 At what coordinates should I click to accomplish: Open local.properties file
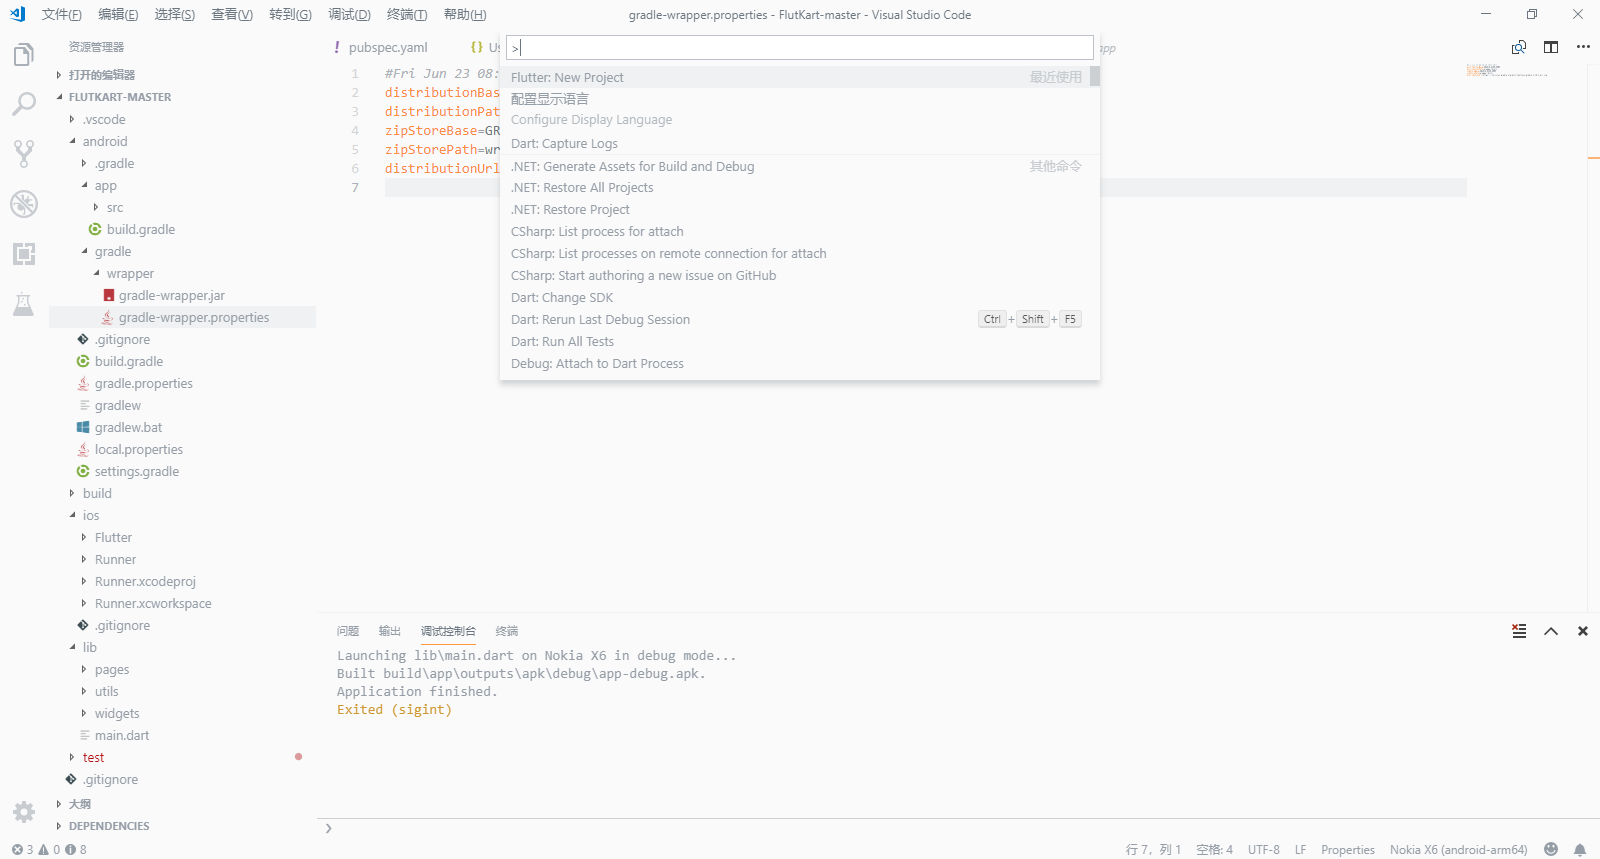point(139,449)
